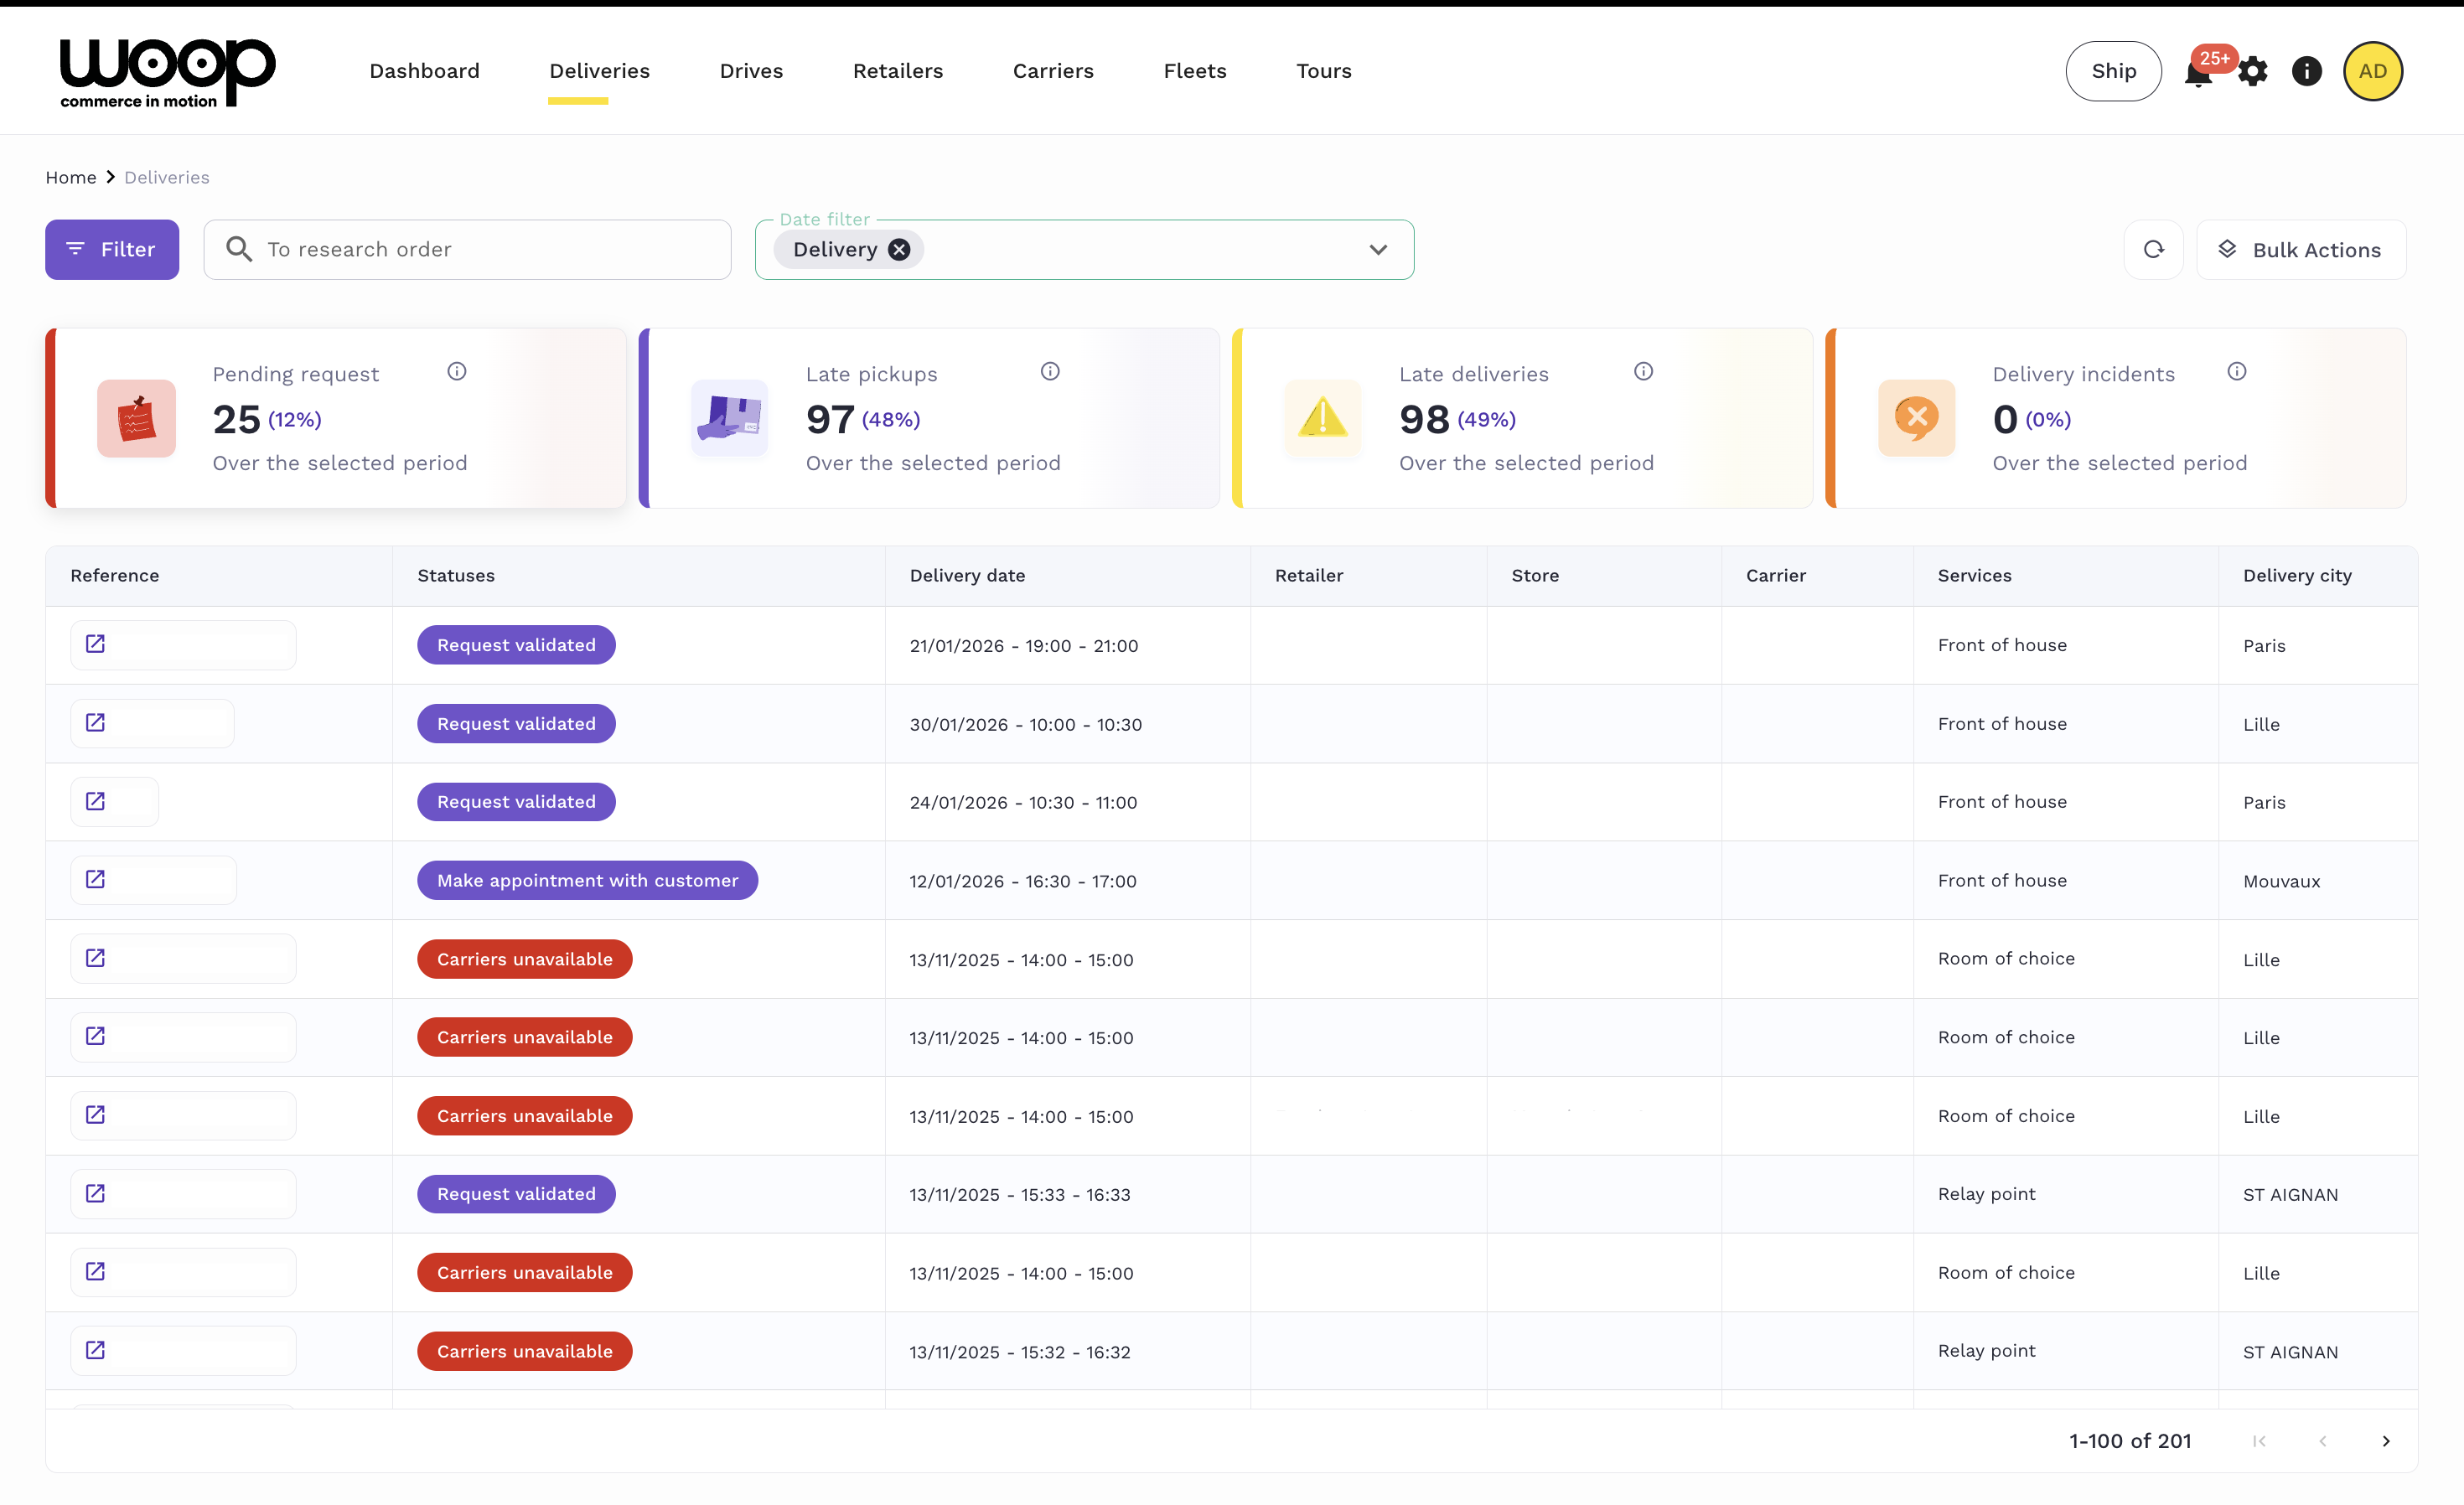Click the refresh icon beside Bulk Actions
Screen dimensions: 2464x1505
point(2153,250)
